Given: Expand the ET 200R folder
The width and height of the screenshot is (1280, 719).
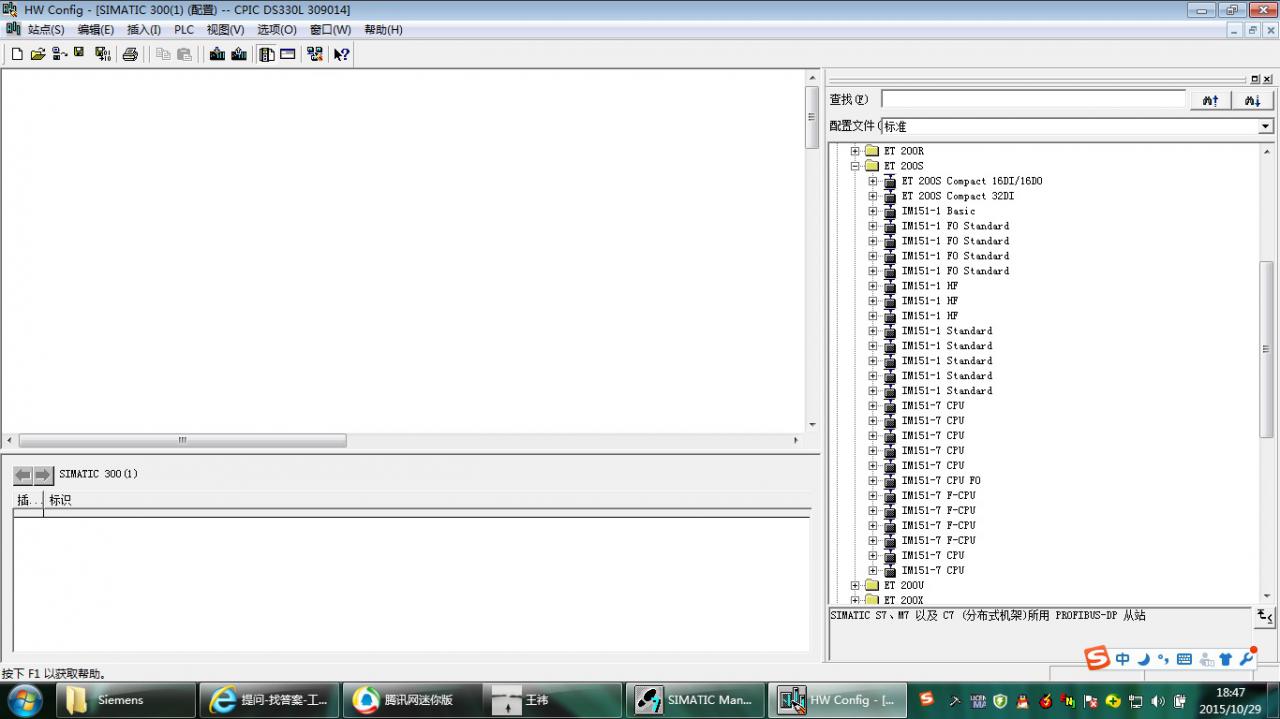Looking at the screenshot, I should click(855, 151).
